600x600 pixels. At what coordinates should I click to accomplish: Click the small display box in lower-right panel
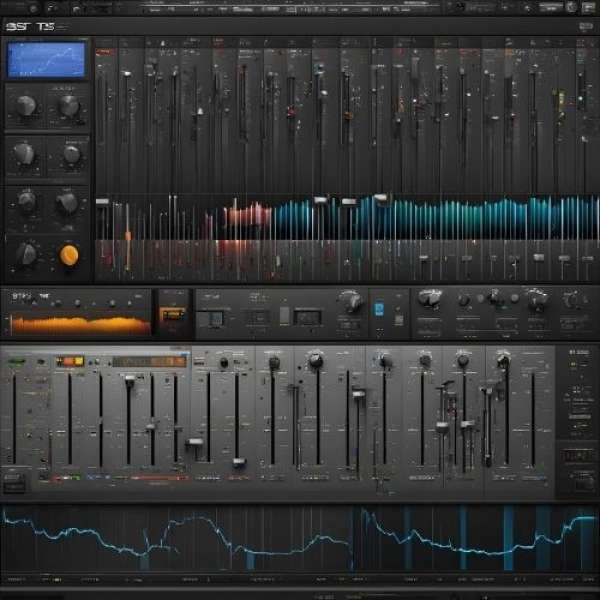point(578,455)
